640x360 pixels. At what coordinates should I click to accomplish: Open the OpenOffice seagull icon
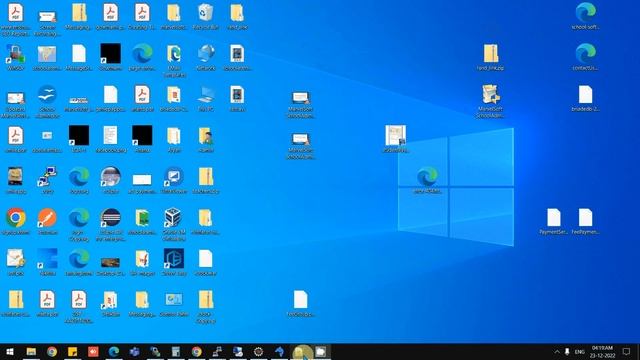click(47, 95)
